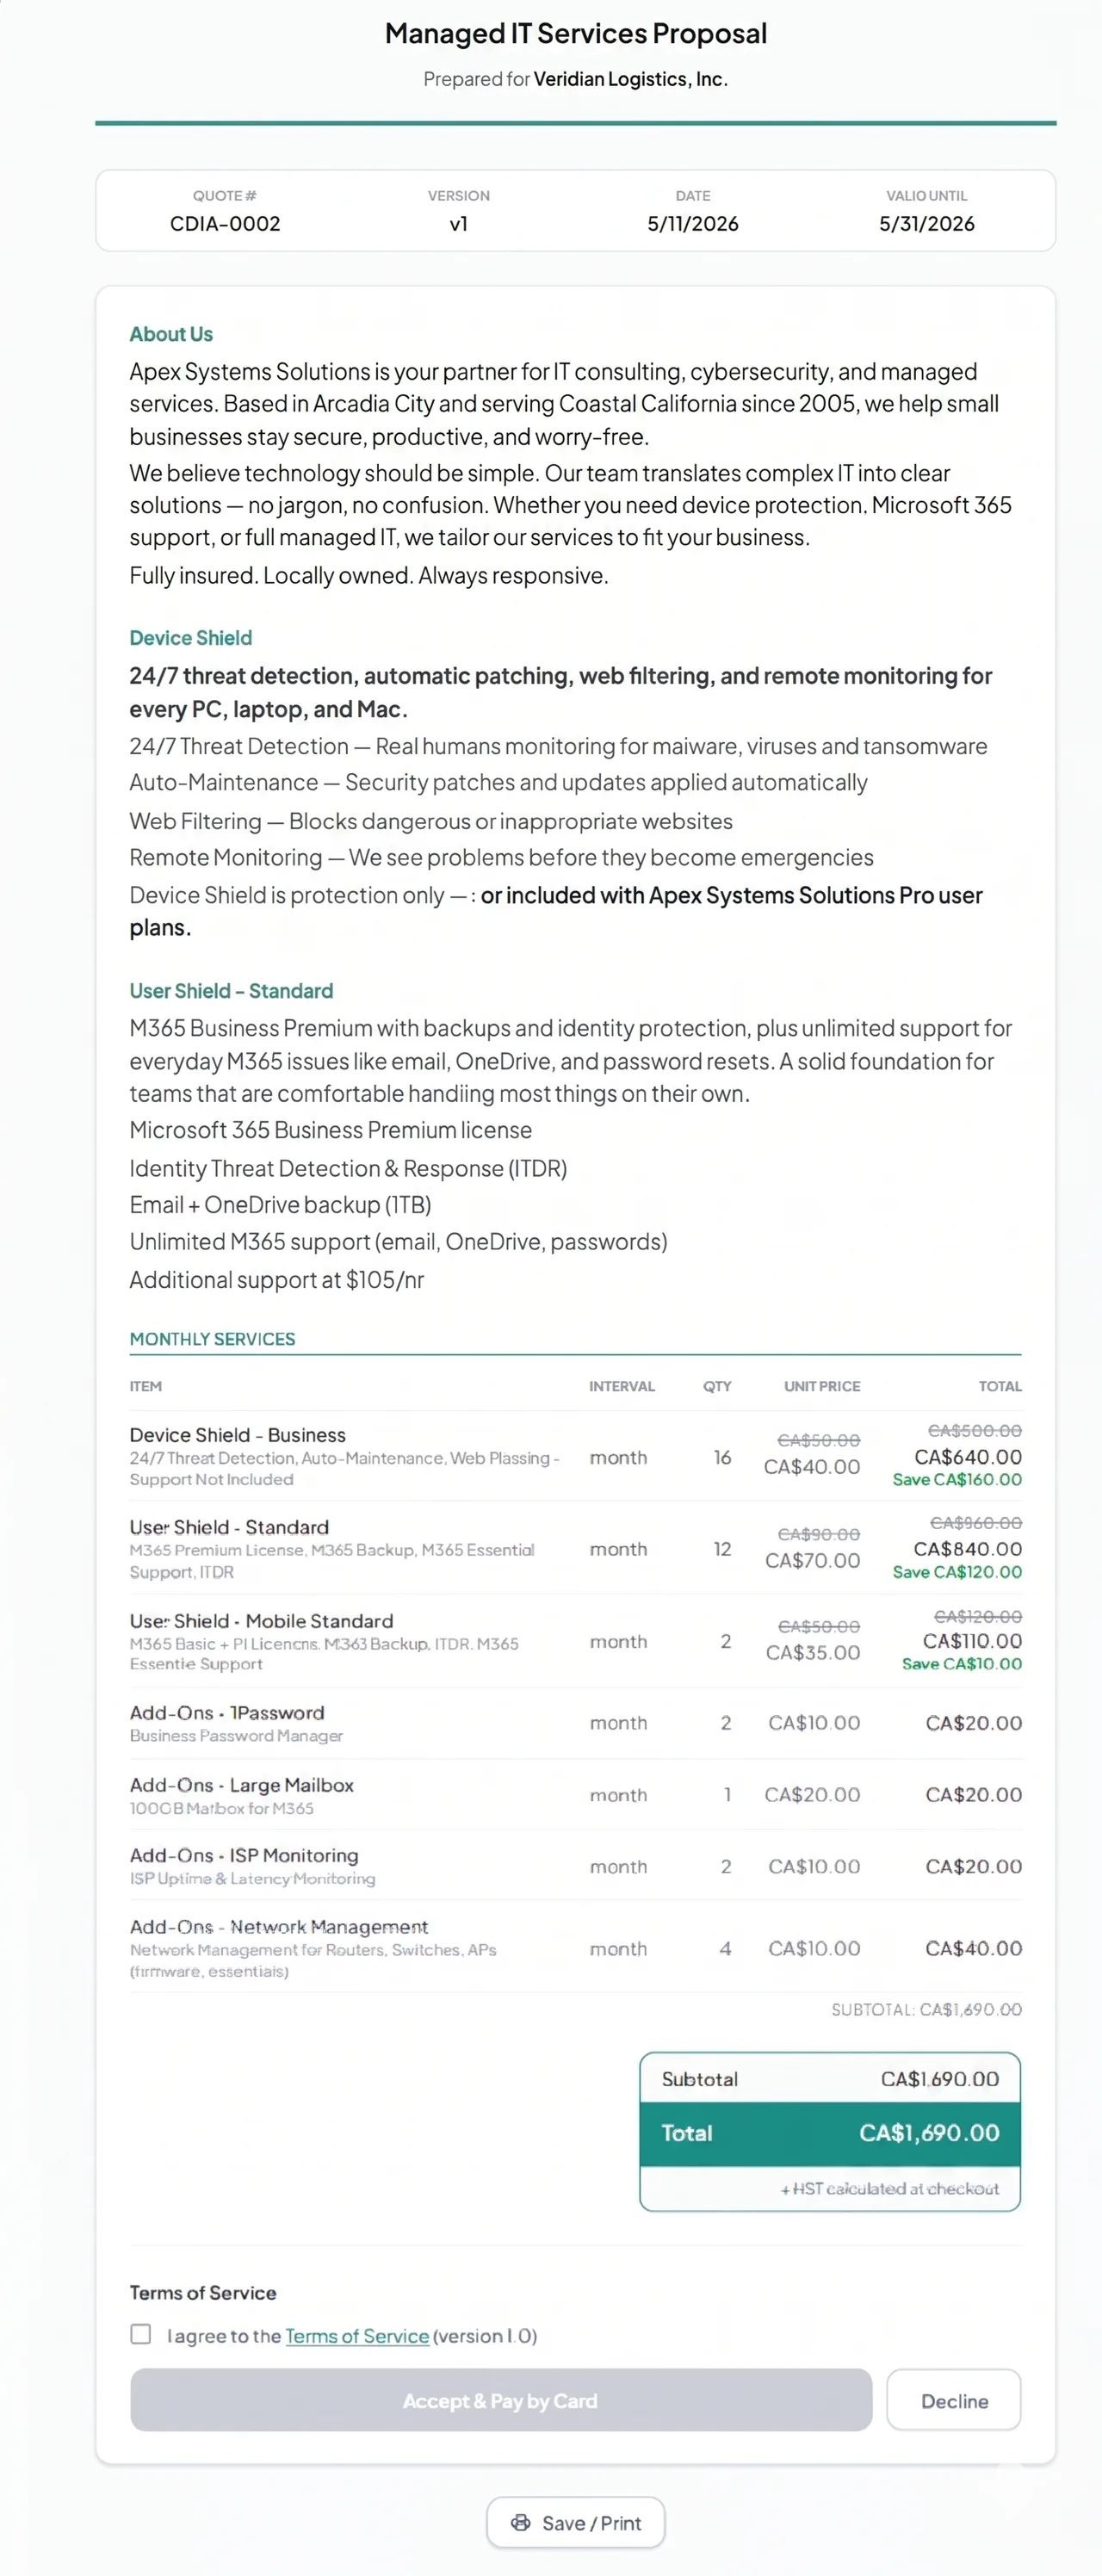Click the version value v1
Screen dimensions: 1102x2576
(x=458, y=224)
